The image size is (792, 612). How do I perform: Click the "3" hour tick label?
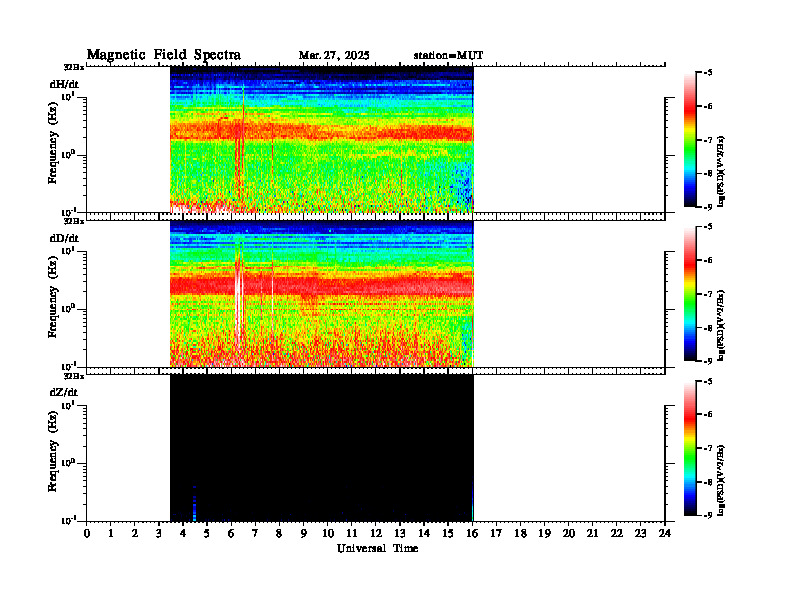(159, 534)
